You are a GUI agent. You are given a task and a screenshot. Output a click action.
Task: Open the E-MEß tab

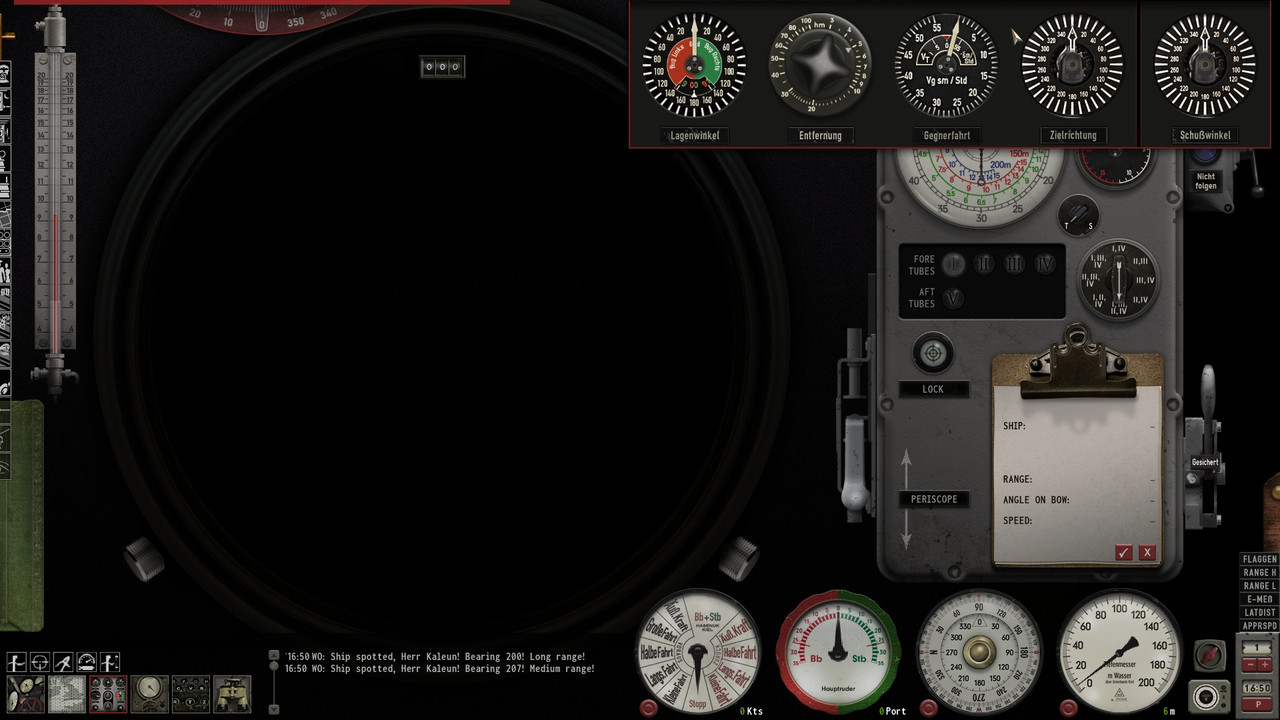click(x=1259, y=599)
